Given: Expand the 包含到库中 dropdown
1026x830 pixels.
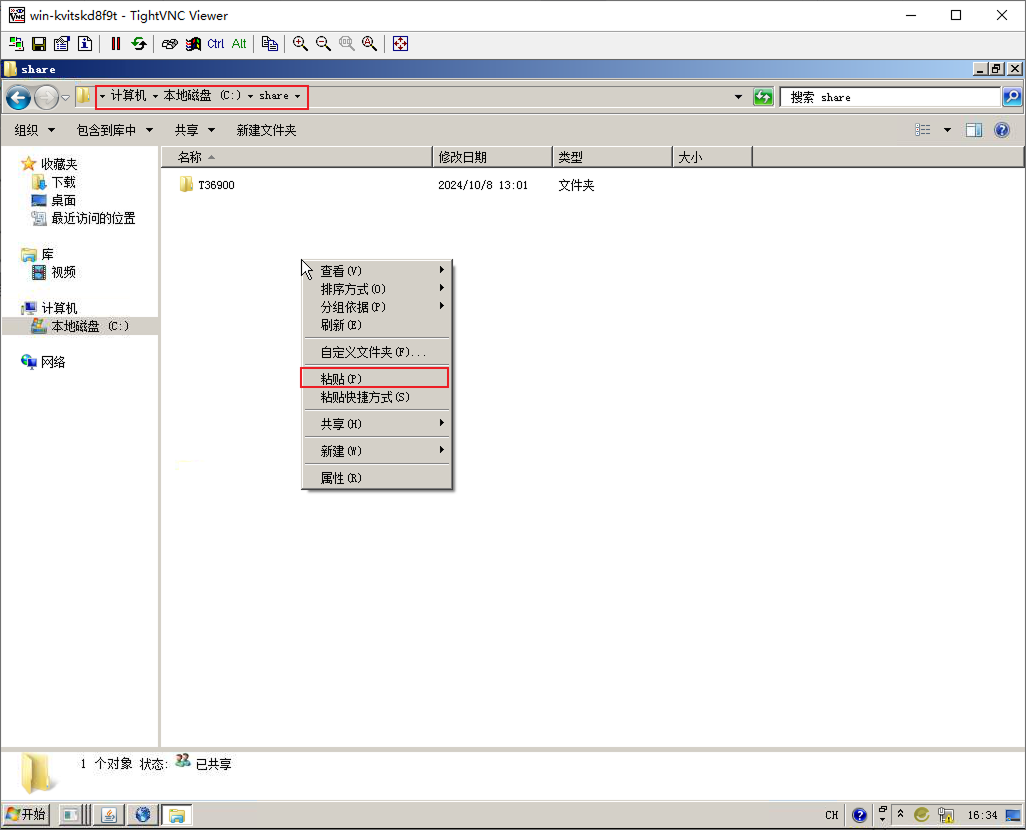Looking at the screenshot, I should pos(115,130).
